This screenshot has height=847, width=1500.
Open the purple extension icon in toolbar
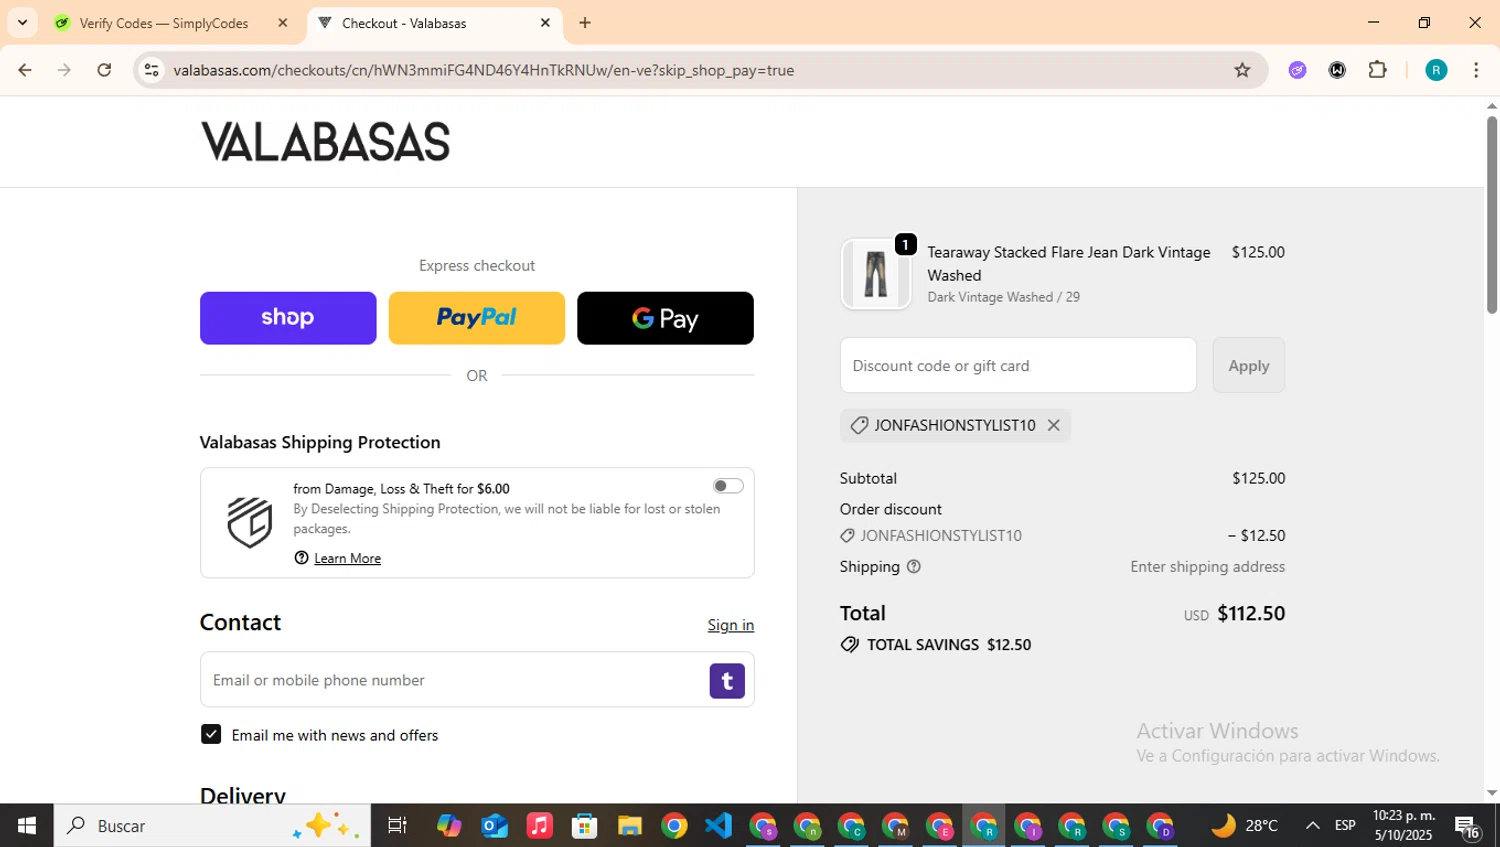pyautogui.click(x=1297, y=70)
